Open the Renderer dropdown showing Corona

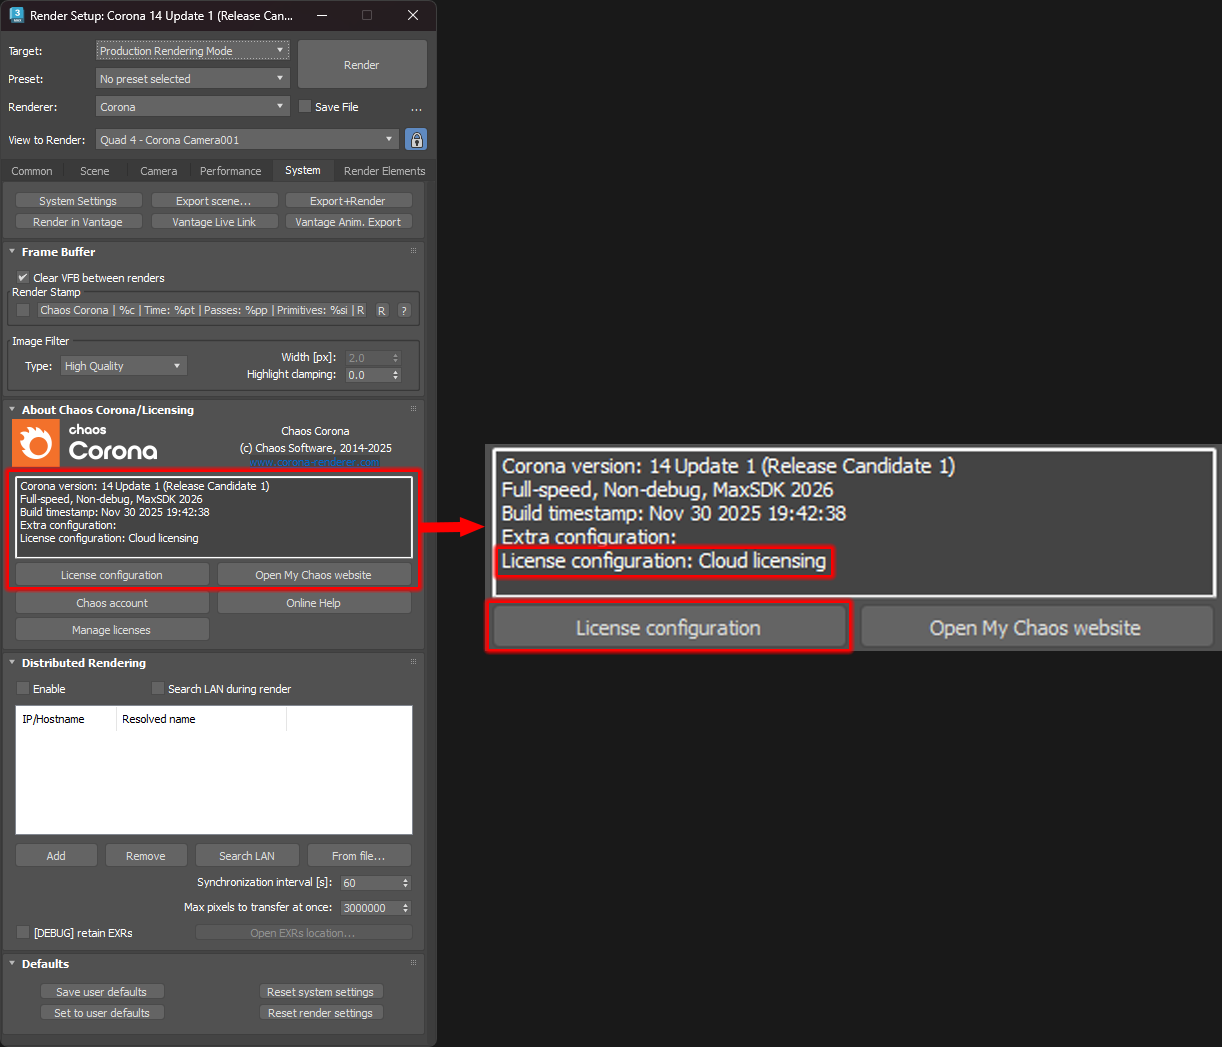click(193, 107)
